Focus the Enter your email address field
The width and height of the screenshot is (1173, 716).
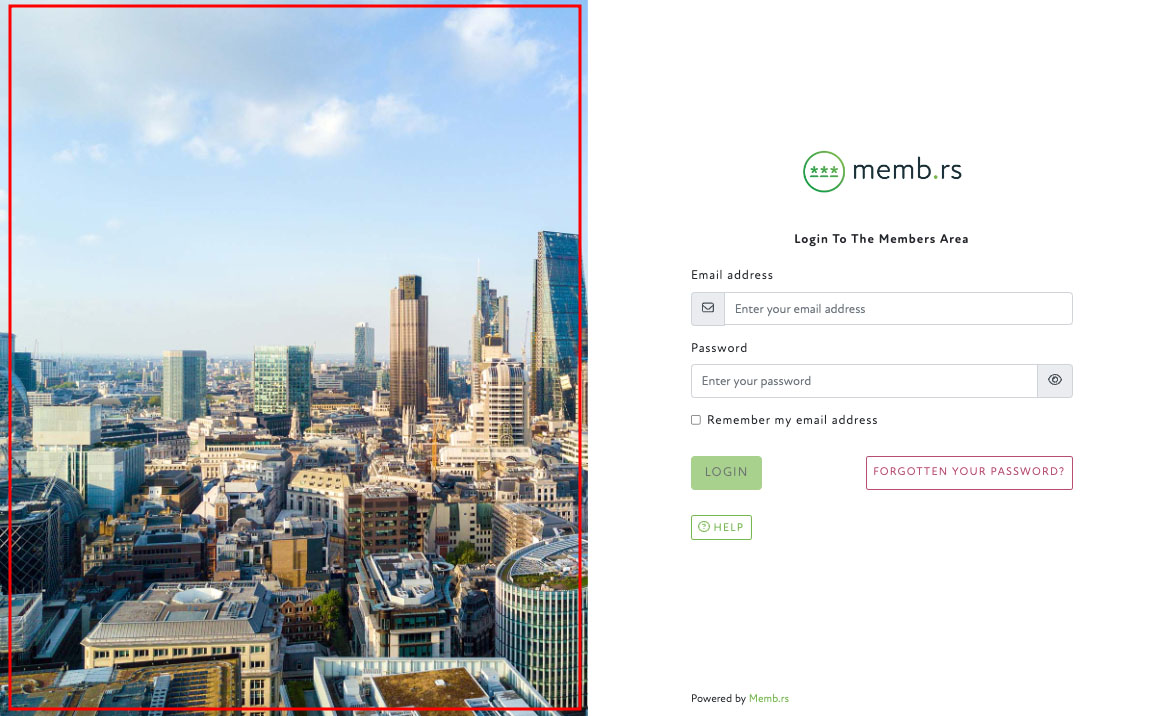(x=898, y=308)
